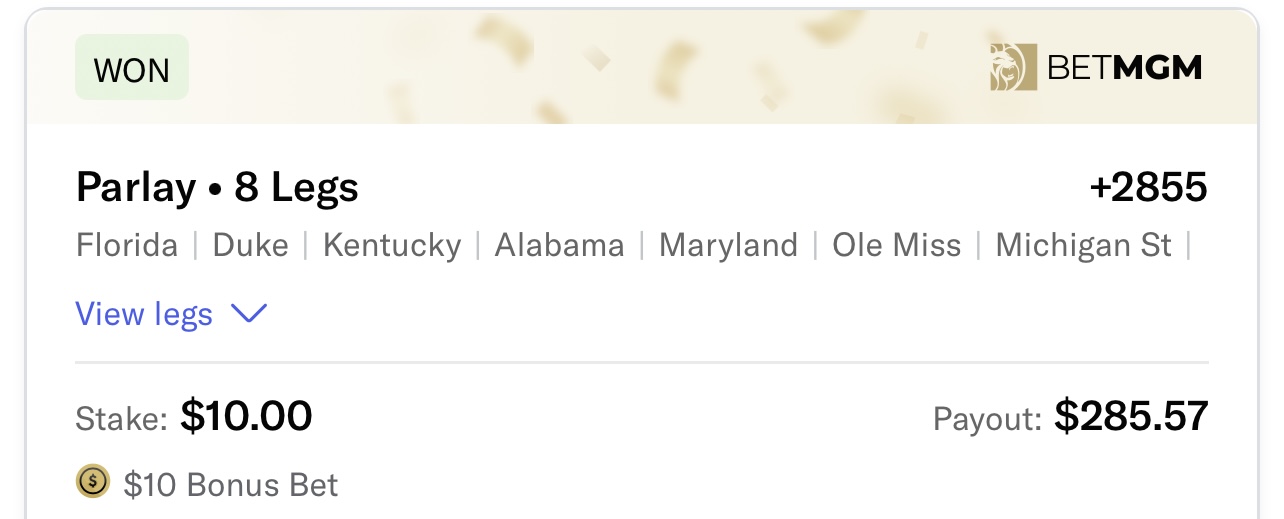This screenshot has width=1284, height=519.
Task: Click the BETMGM brand text
Action: click(x=1124, y=68)
